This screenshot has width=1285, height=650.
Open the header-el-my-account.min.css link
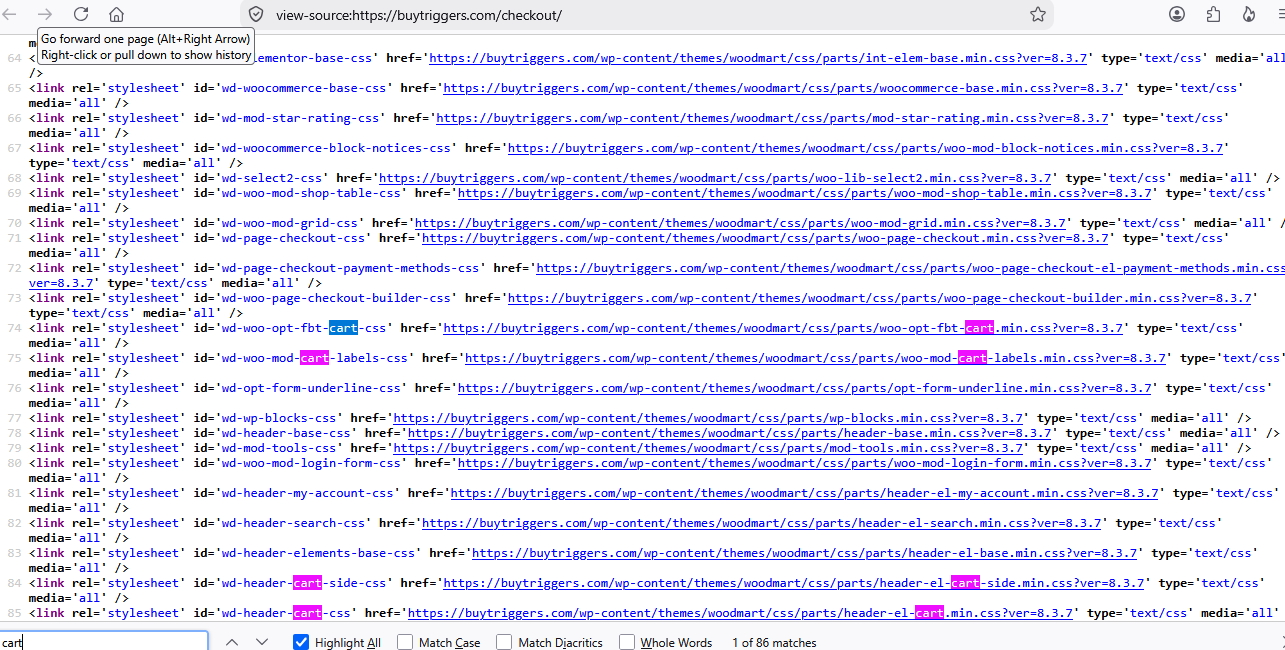click(805, 493)
